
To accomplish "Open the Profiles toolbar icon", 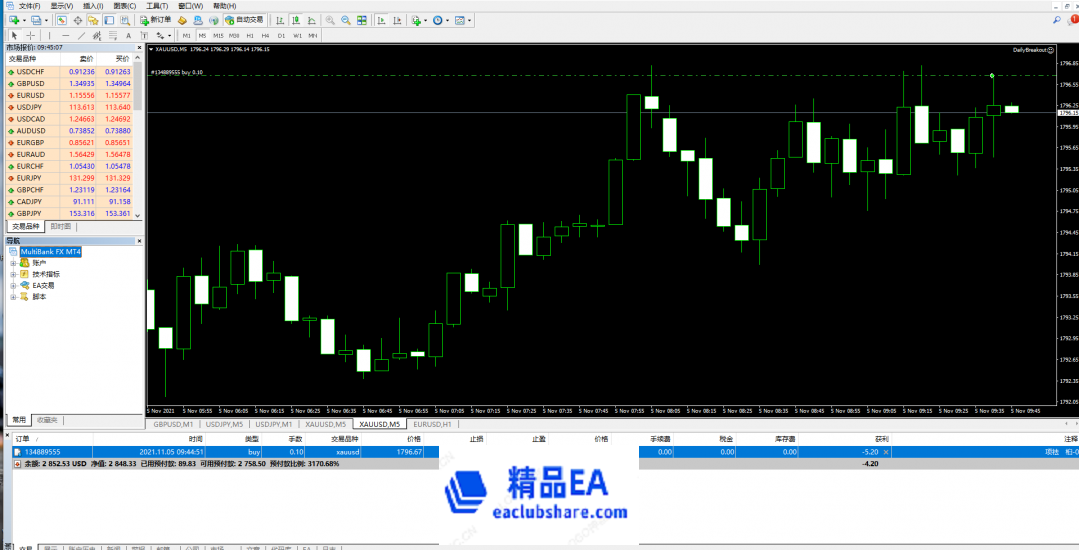I will (36, 20).
